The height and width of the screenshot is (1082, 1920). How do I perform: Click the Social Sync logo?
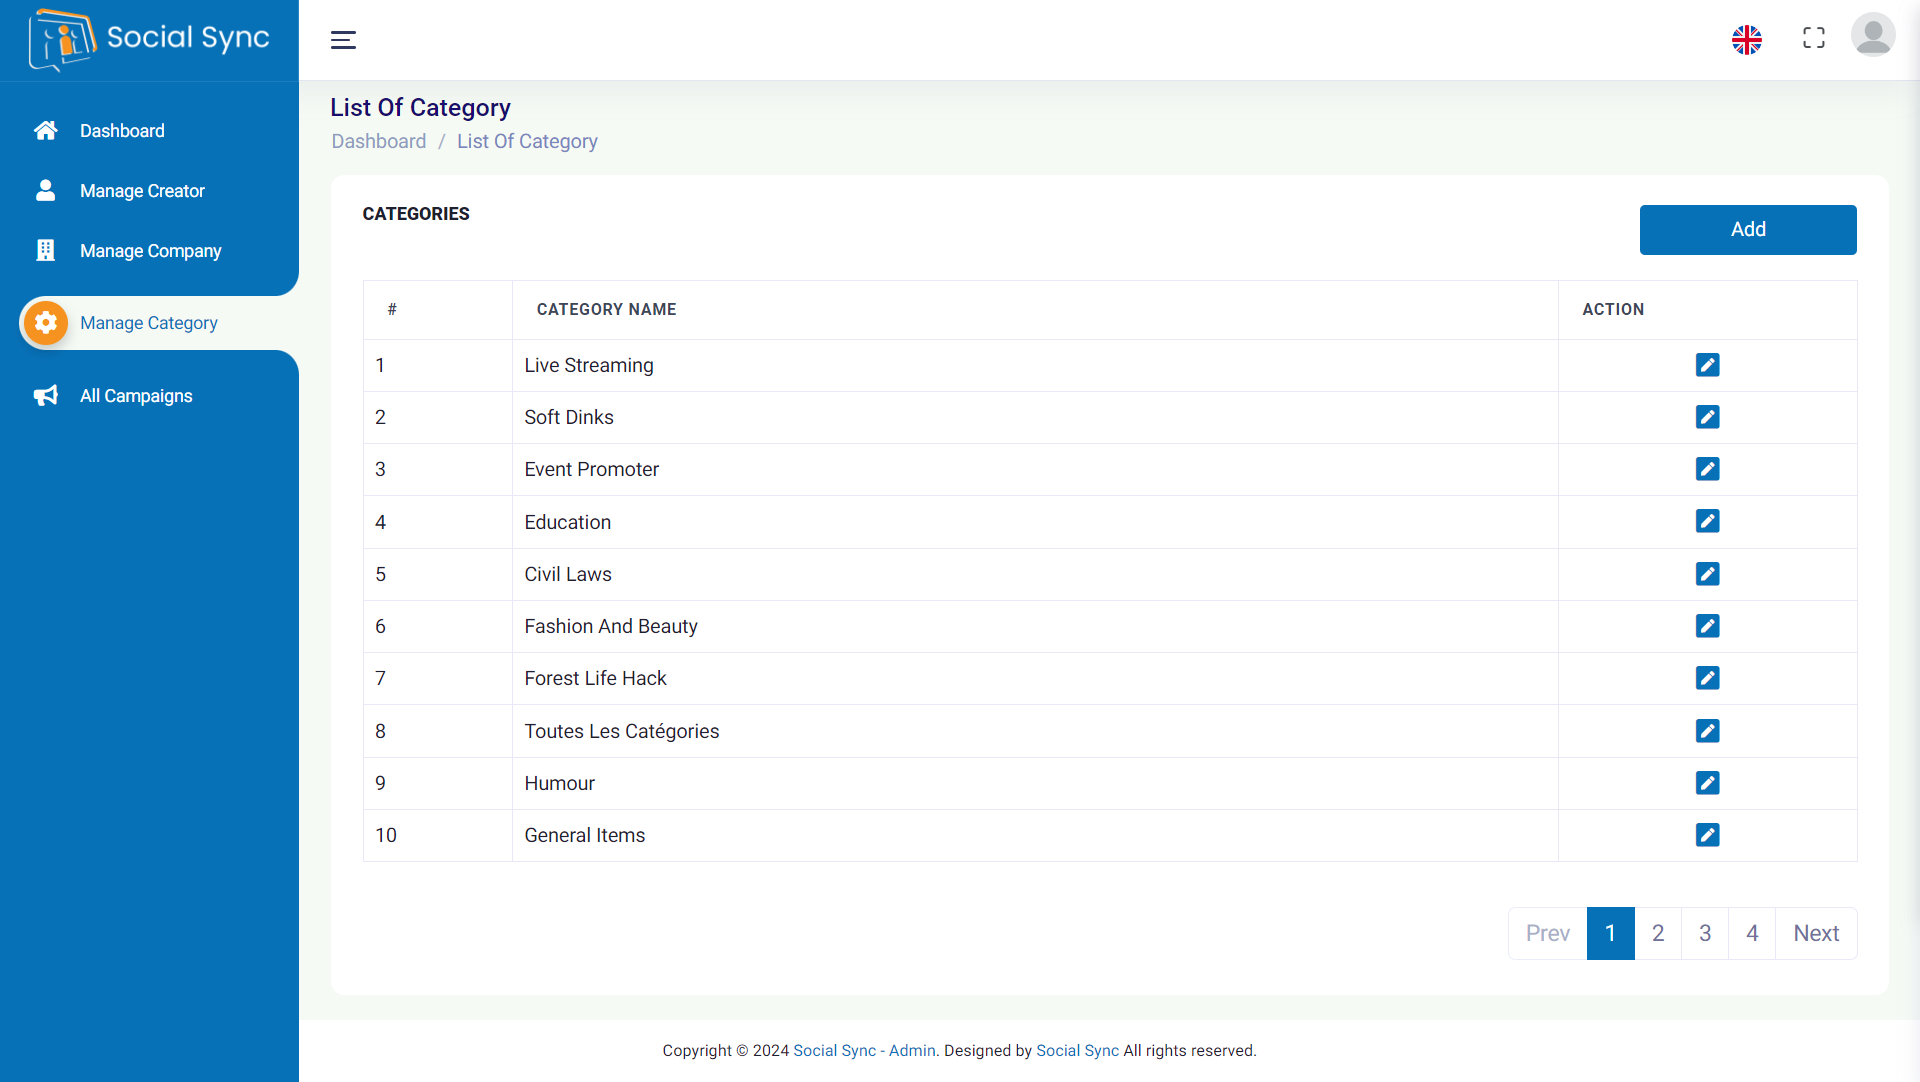click(x=148, y=40)
